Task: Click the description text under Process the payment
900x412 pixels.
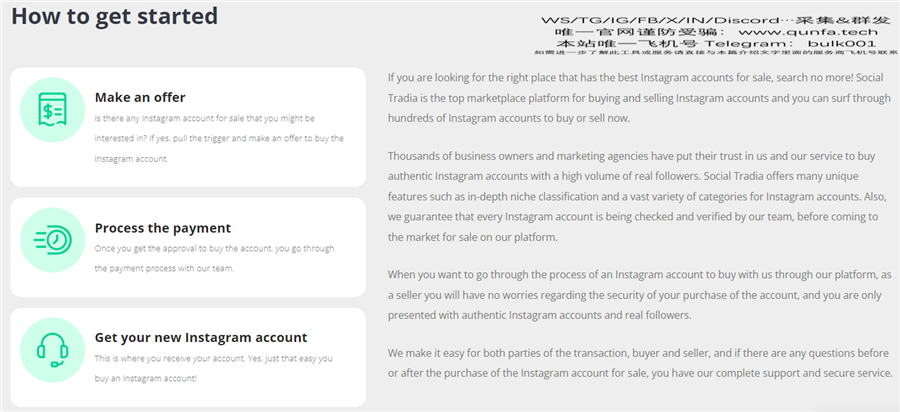Action: pos(214,258)
